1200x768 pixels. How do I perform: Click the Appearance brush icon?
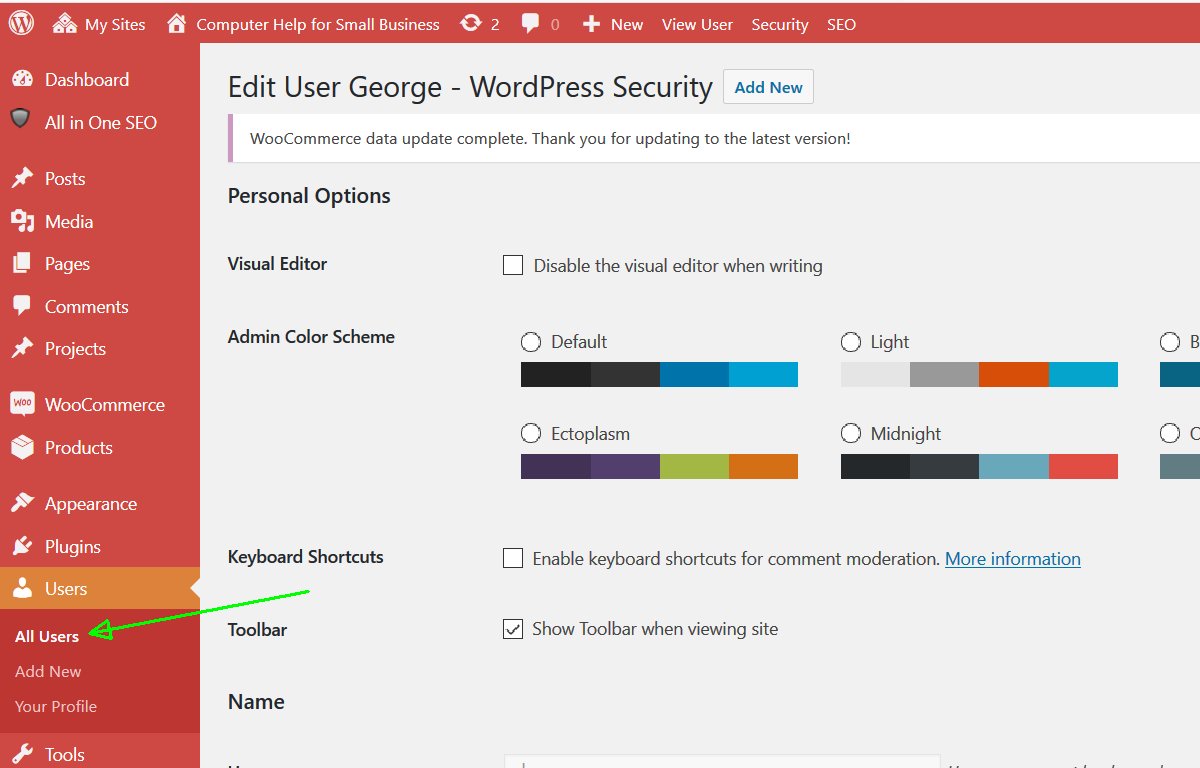tap(22, 503)
